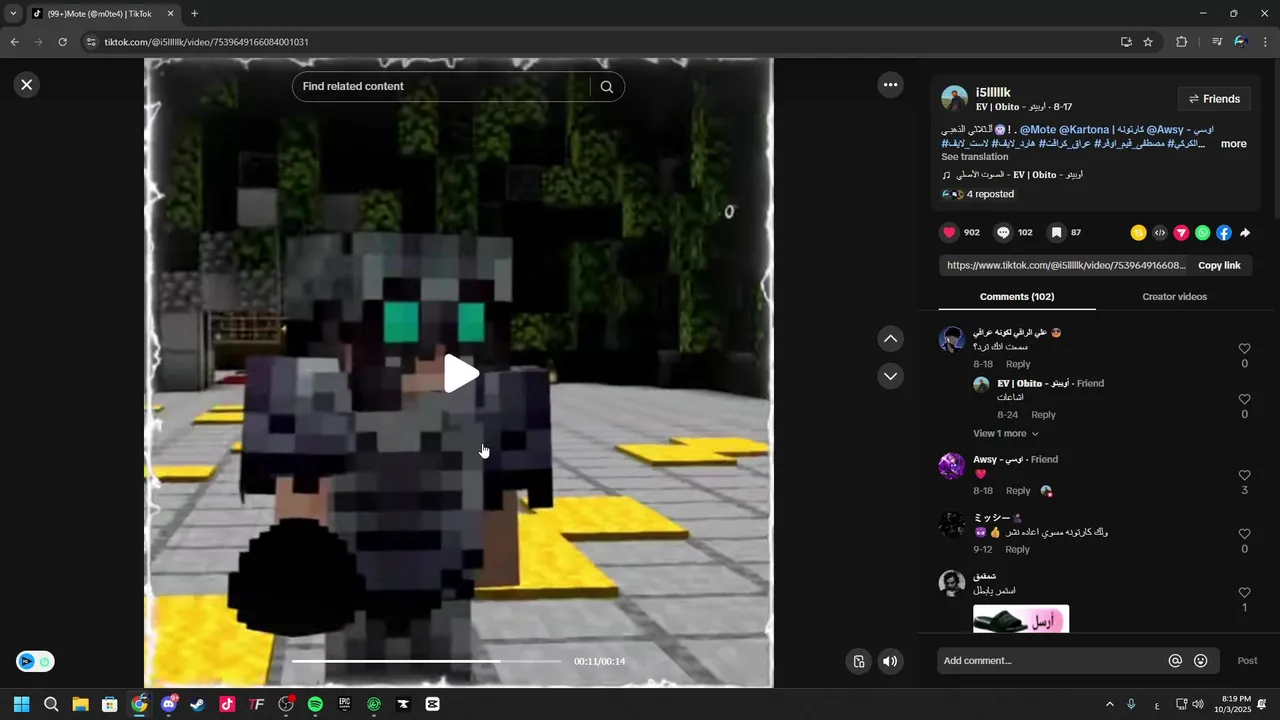Switch to the Creator videos tab
The image size is (1280, 720).
pyautogui.click(x=1175, y=297)
